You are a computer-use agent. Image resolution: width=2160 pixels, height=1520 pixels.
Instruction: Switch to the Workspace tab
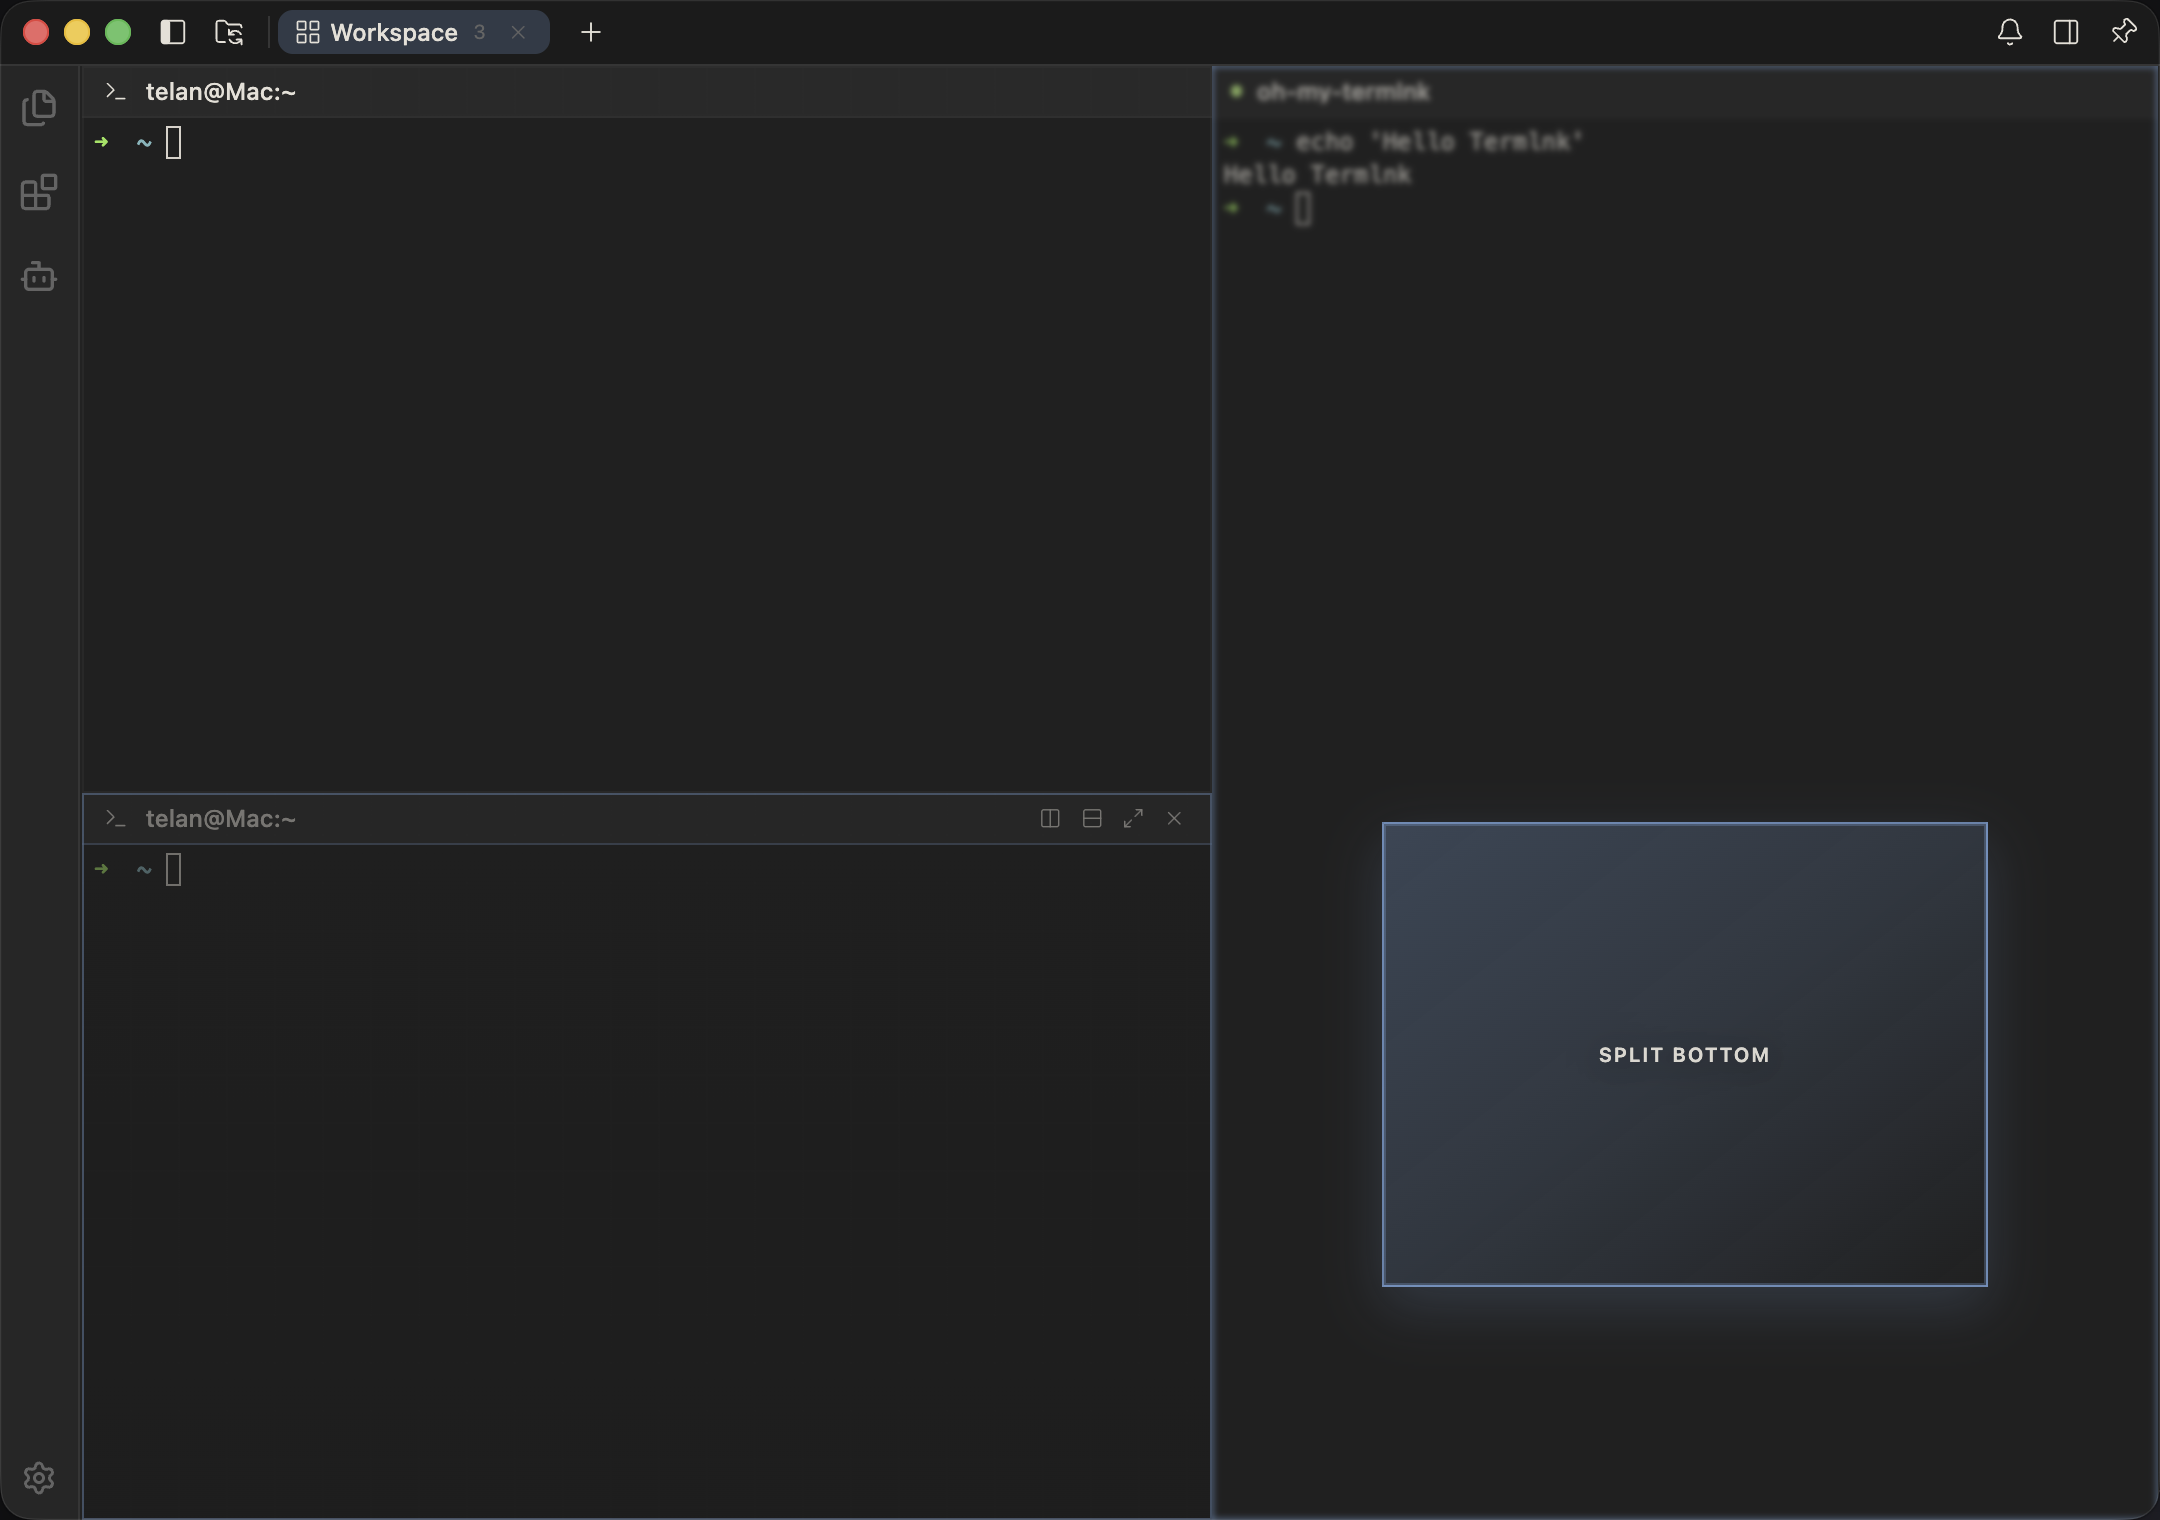413,32
